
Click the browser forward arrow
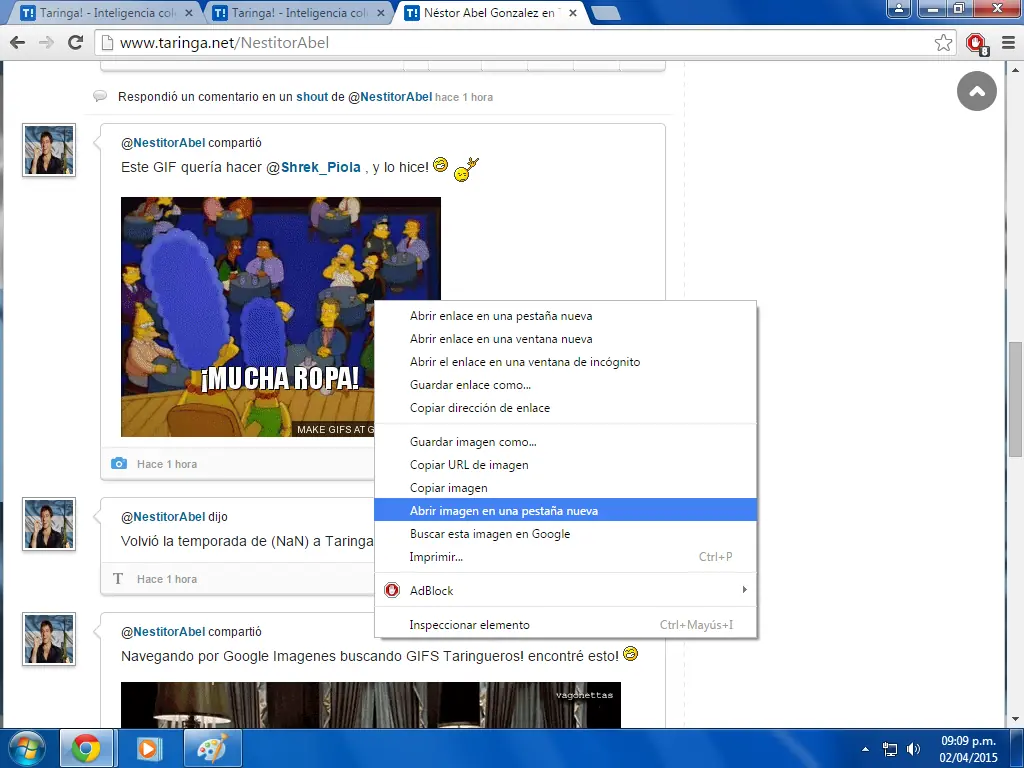[46, 42]
